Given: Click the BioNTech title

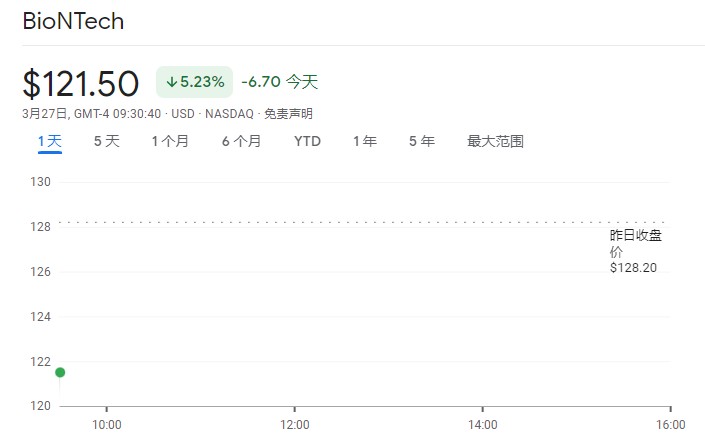Looking at the screenshot, I should pyautogui.click(x=73, y=21).
